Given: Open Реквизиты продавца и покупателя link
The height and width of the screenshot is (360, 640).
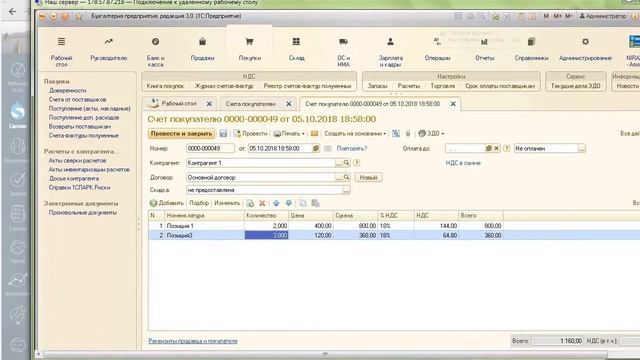Looking at the screenshot, I should click(193, 341).
